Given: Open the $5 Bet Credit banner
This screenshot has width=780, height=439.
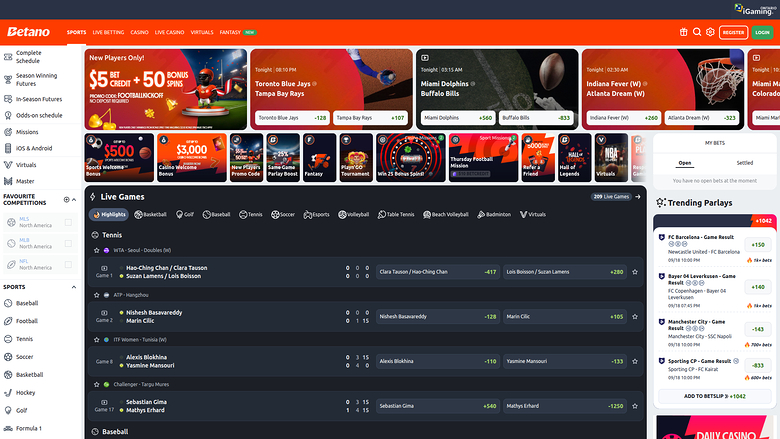Looking at the screenshot, I should click(x=166, y=89).
